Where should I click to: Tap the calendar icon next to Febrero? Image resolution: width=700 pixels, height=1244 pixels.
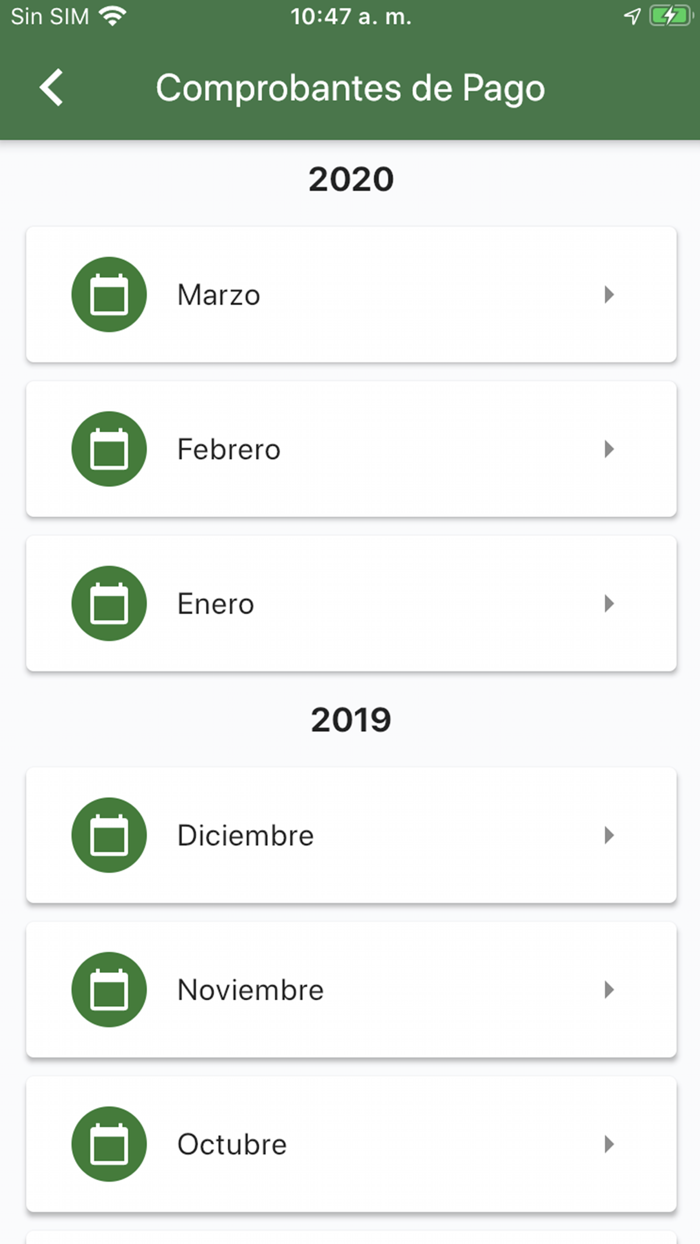click(108, 448)
